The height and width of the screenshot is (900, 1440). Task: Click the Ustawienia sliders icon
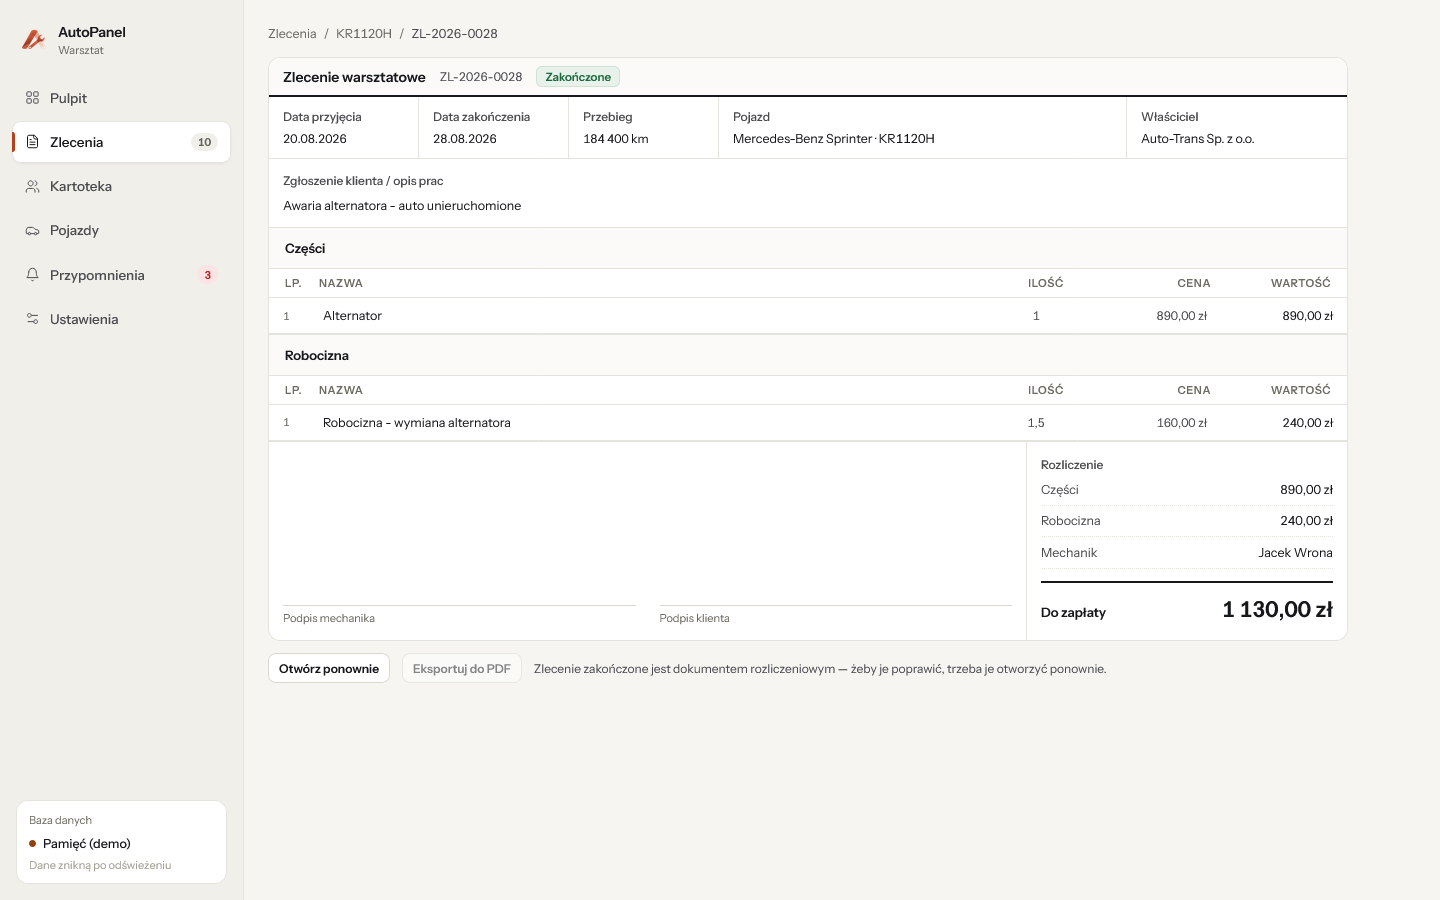(32, 319)
